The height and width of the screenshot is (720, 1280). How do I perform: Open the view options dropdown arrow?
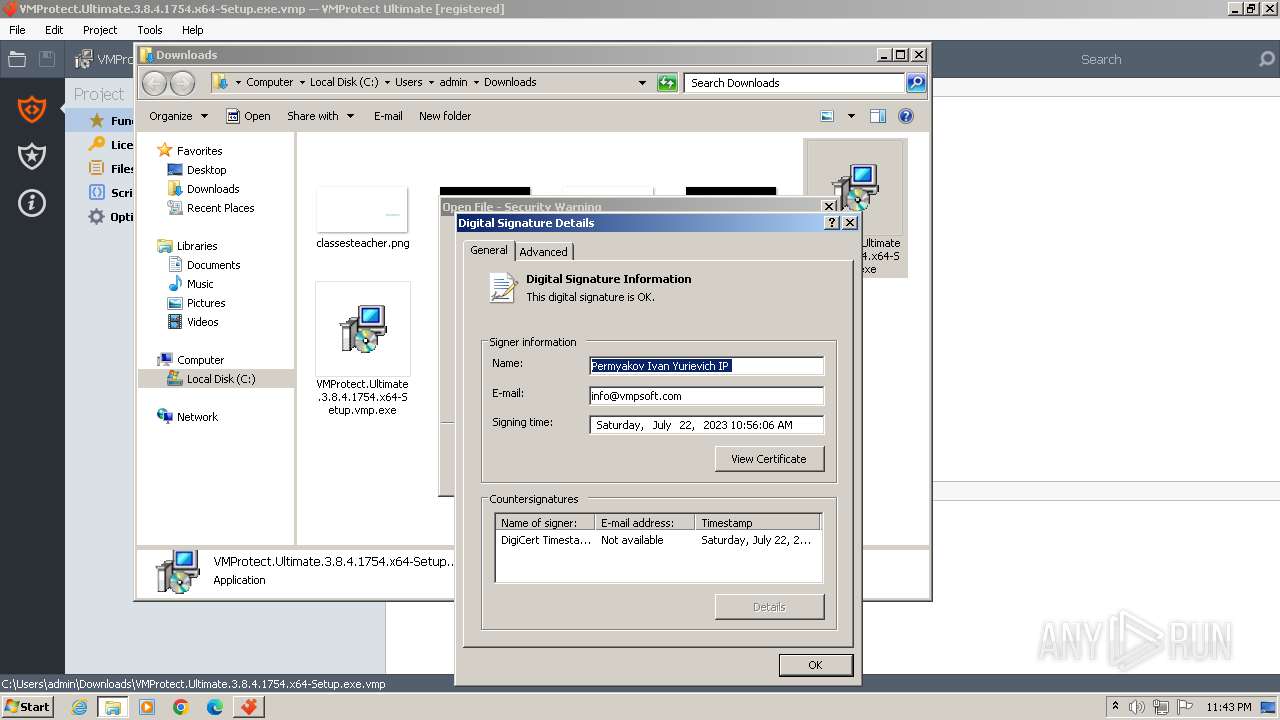851,116
